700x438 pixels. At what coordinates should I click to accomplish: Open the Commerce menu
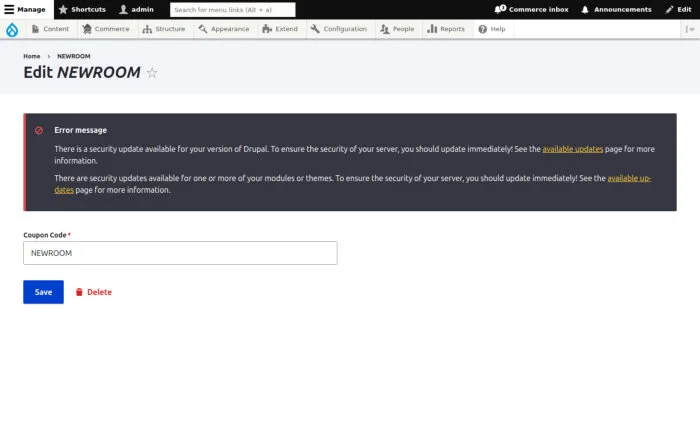106,29
